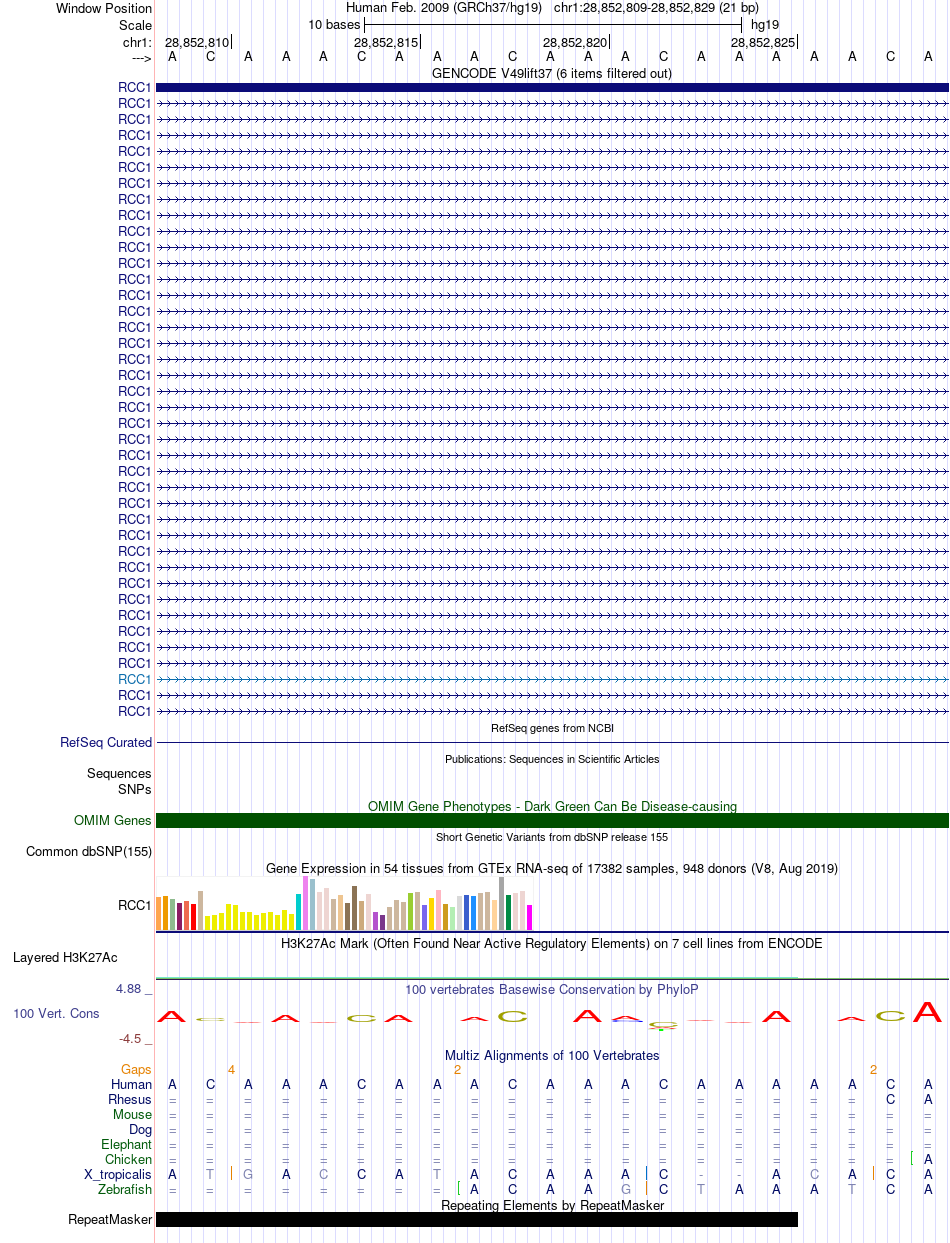This screenshot has width=950, height=1243.
Task: Select the Rhesus alignment row label
Action: (130, 1100)
